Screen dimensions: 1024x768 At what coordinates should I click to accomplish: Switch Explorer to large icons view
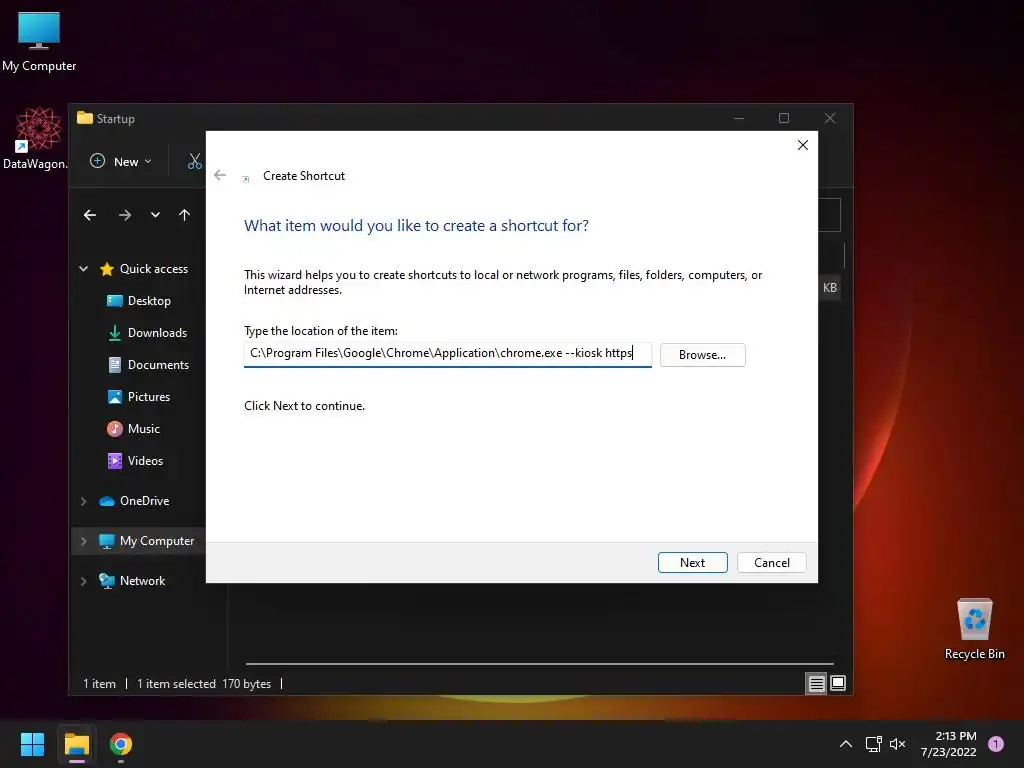pos(838,684)
